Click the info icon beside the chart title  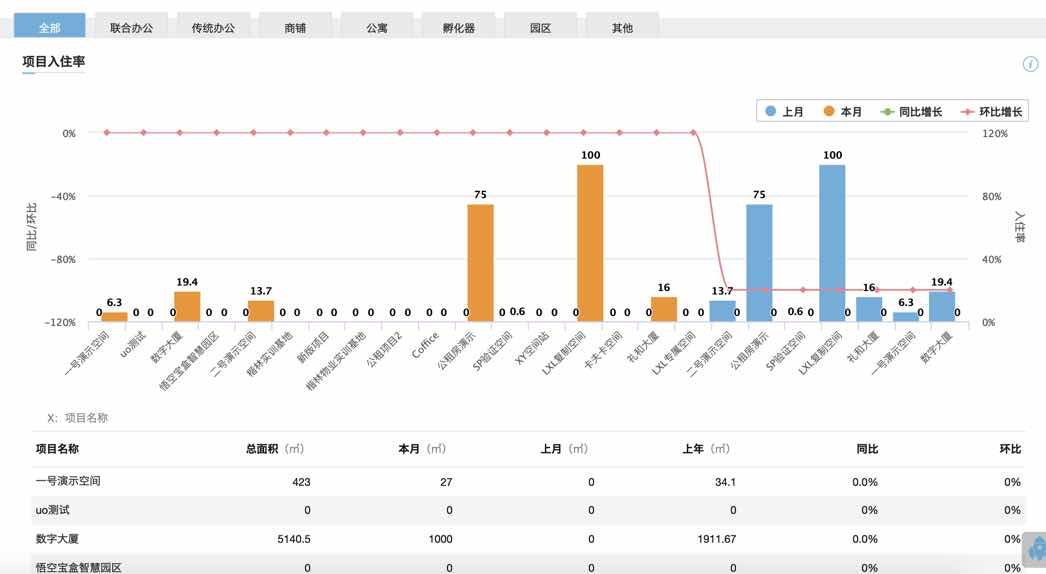coord(1030,64)
